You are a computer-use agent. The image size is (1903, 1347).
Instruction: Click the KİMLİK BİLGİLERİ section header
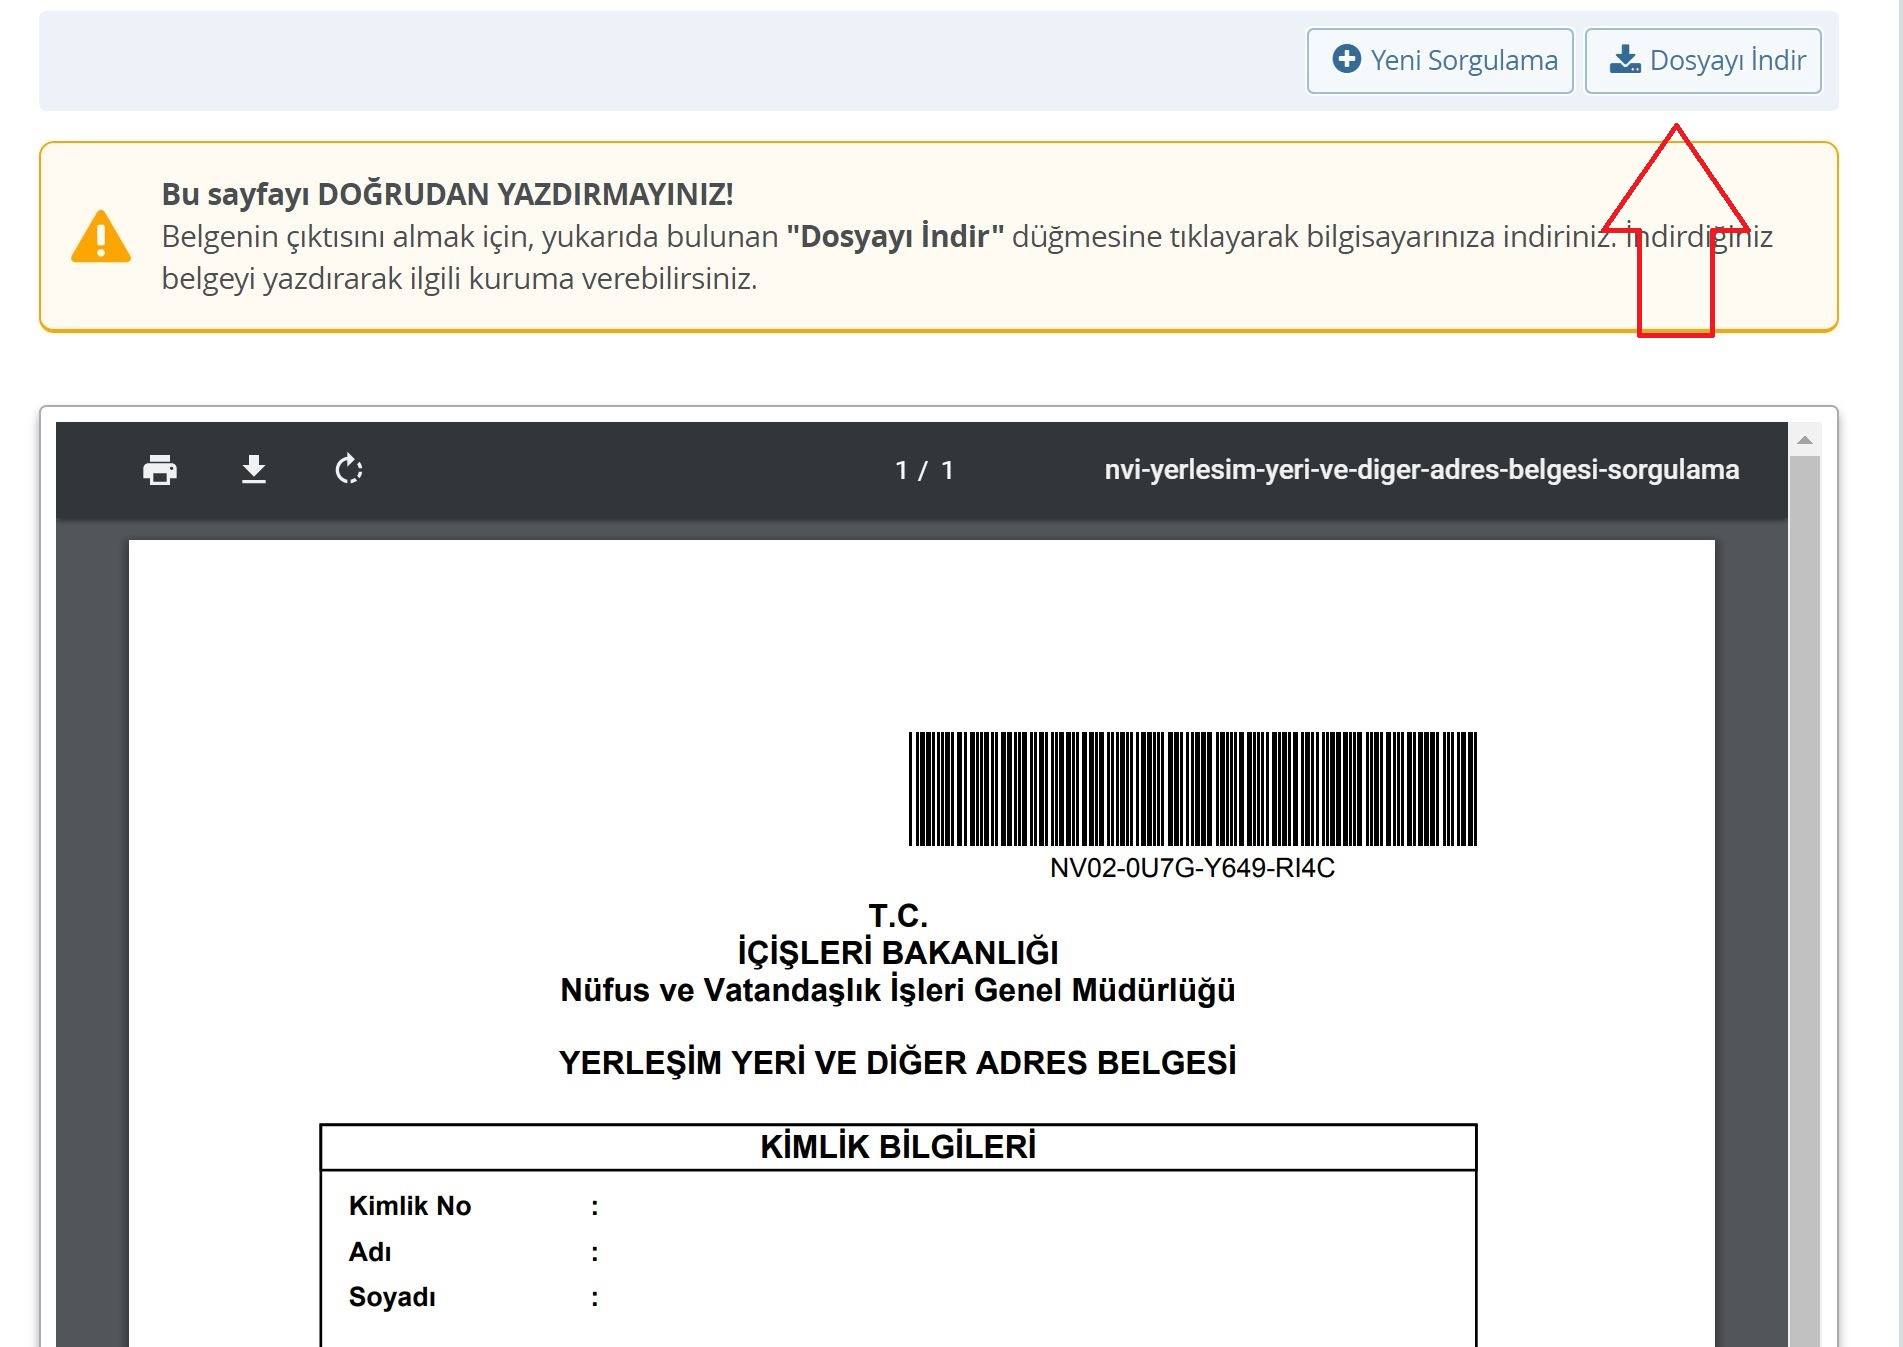898,1147
